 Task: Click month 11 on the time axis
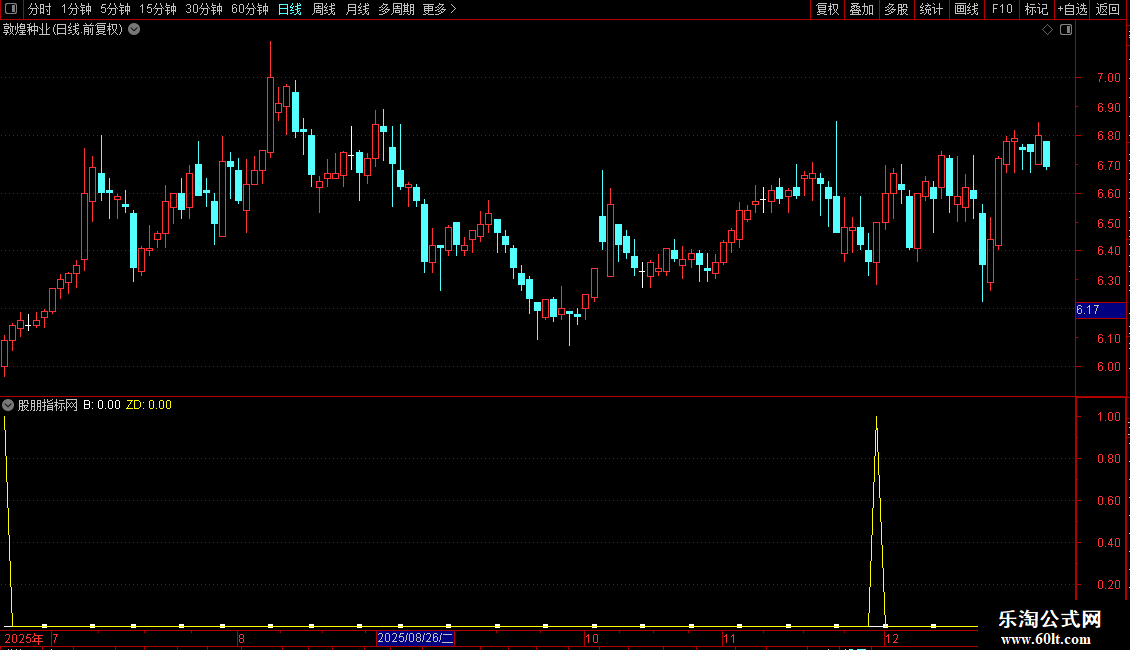[x=729, y=638]
